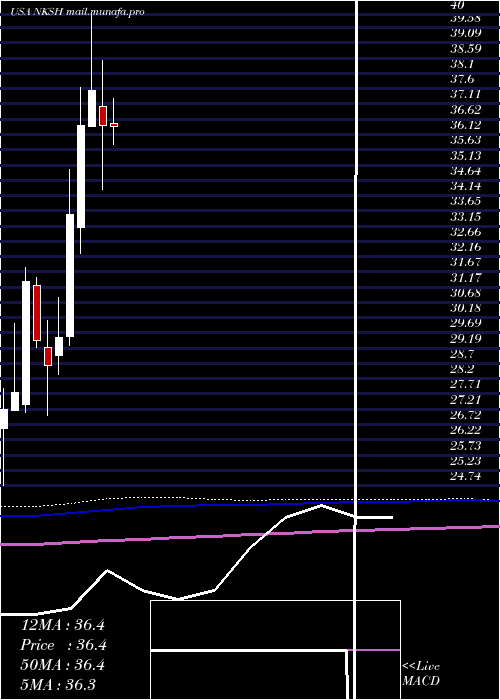
Task: Click the <<Live MACD label
Action: pos(421,674)
